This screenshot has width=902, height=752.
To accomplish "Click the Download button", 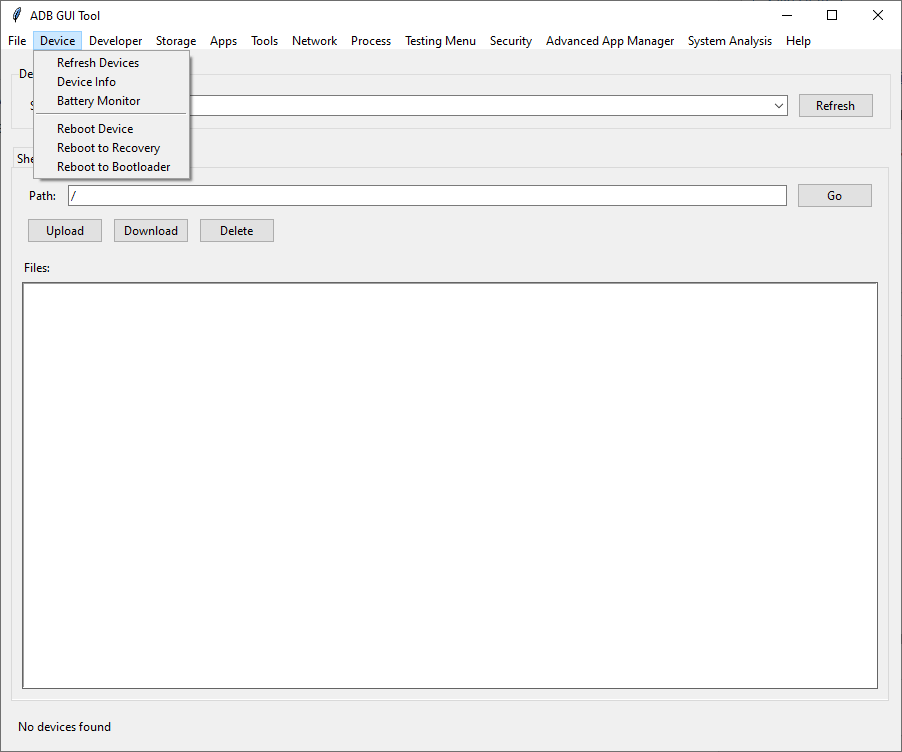I will [150, 230].
